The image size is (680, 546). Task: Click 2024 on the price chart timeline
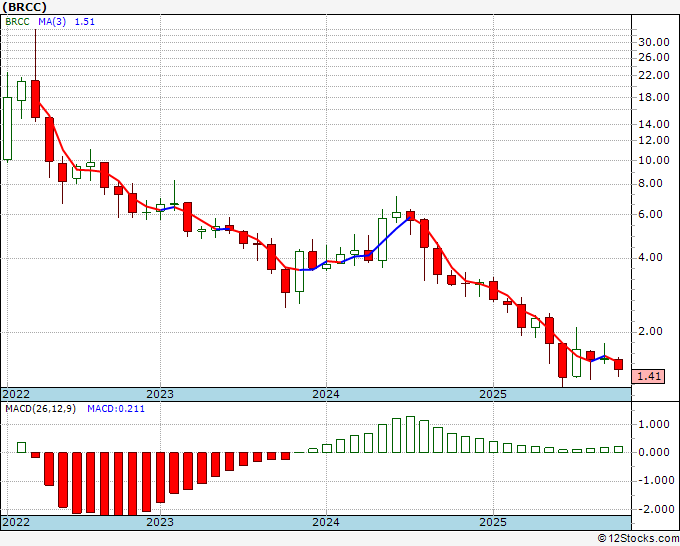click(326, 394)
